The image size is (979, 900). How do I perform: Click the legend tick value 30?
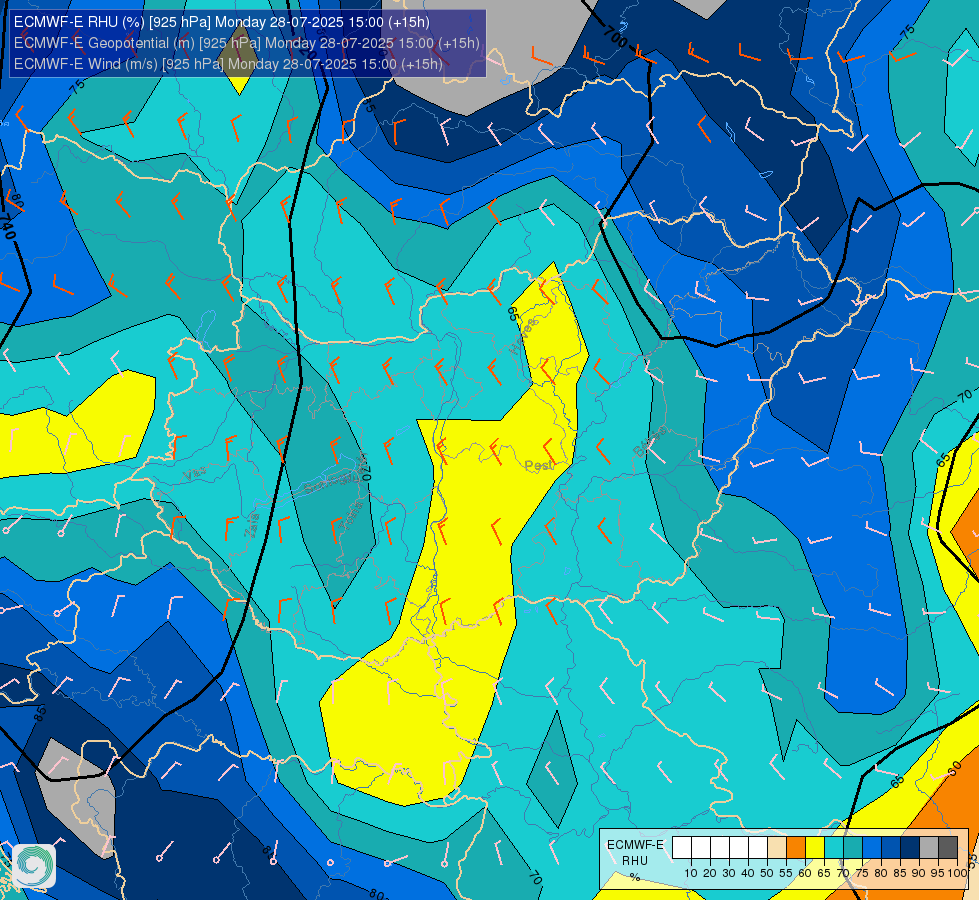pyautogui.click(x=729, y=873)
